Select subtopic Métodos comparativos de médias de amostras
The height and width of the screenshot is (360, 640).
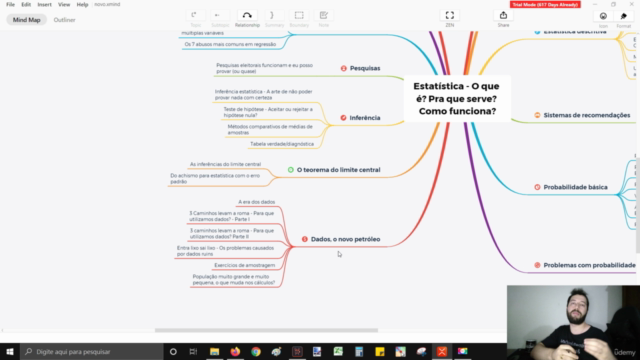point(270,129)
